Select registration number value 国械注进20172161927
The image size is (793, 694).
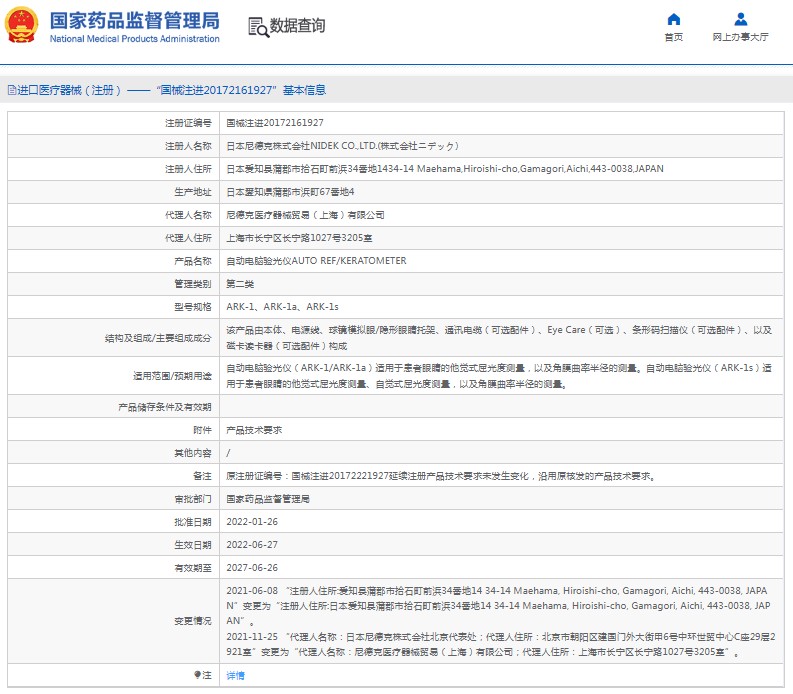[275, 122]
